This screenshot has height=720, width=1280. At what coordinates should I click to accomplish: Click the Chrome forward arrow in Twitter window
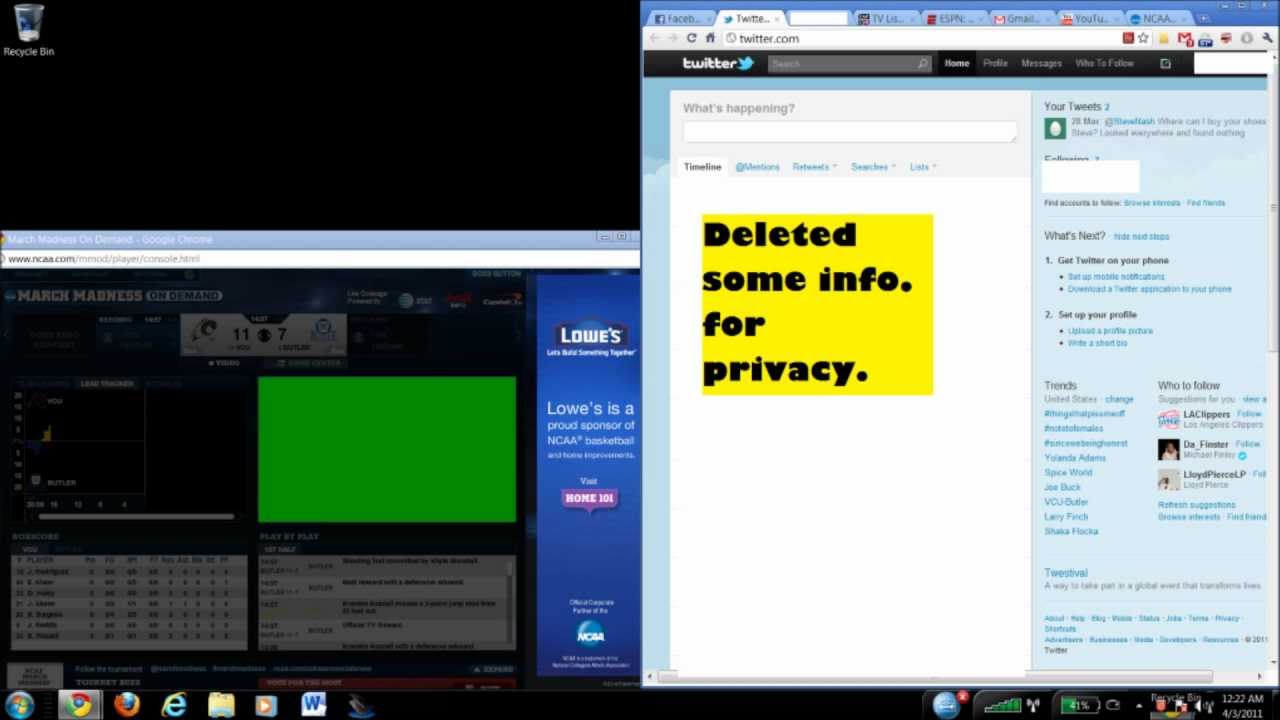point(672,38)
